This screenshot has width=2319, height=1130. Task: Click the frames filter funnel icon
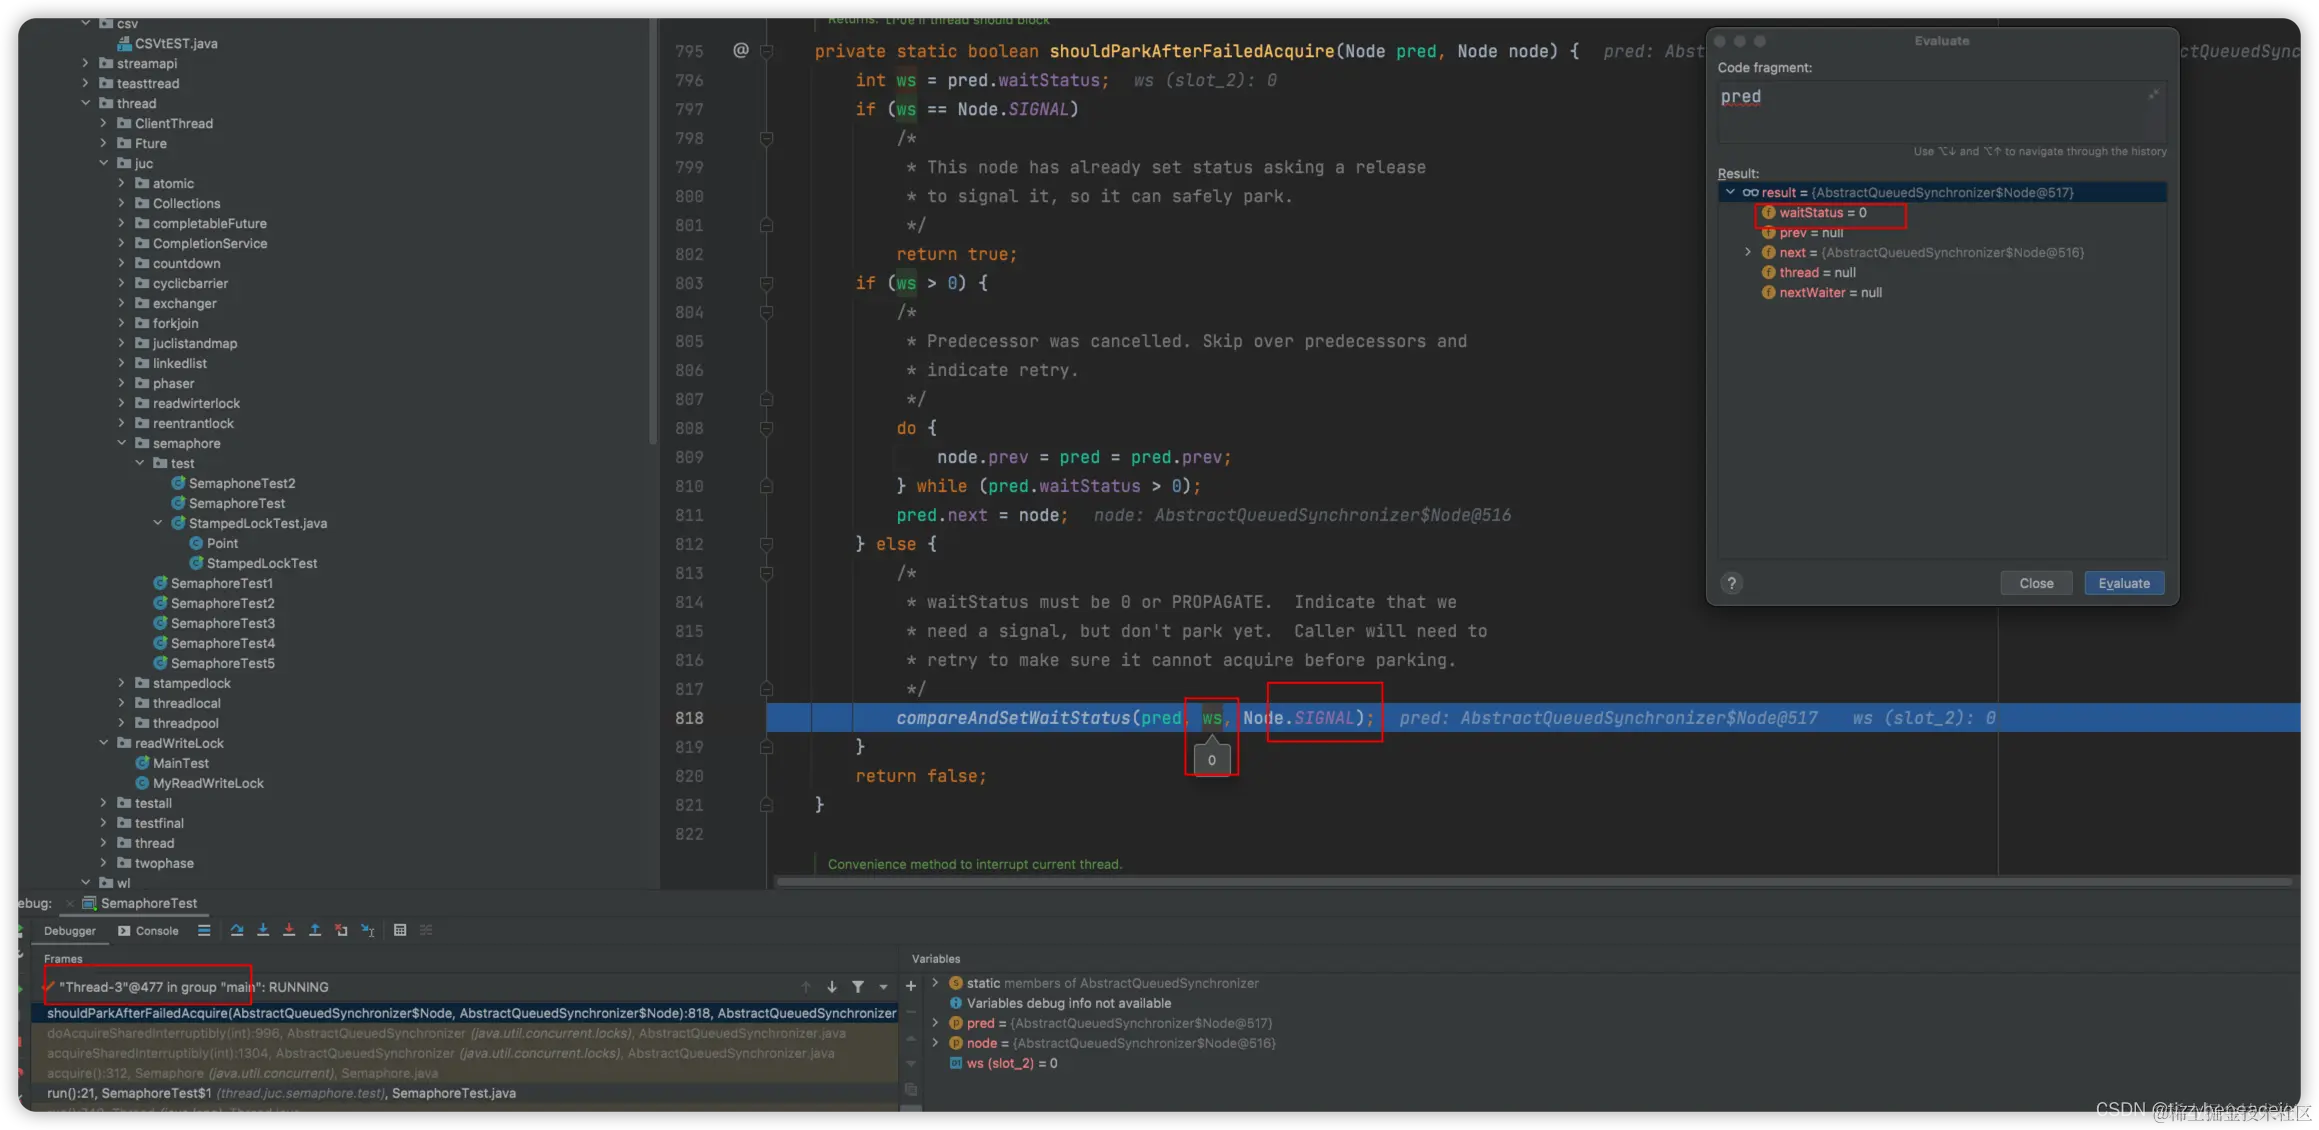(858, 987)
